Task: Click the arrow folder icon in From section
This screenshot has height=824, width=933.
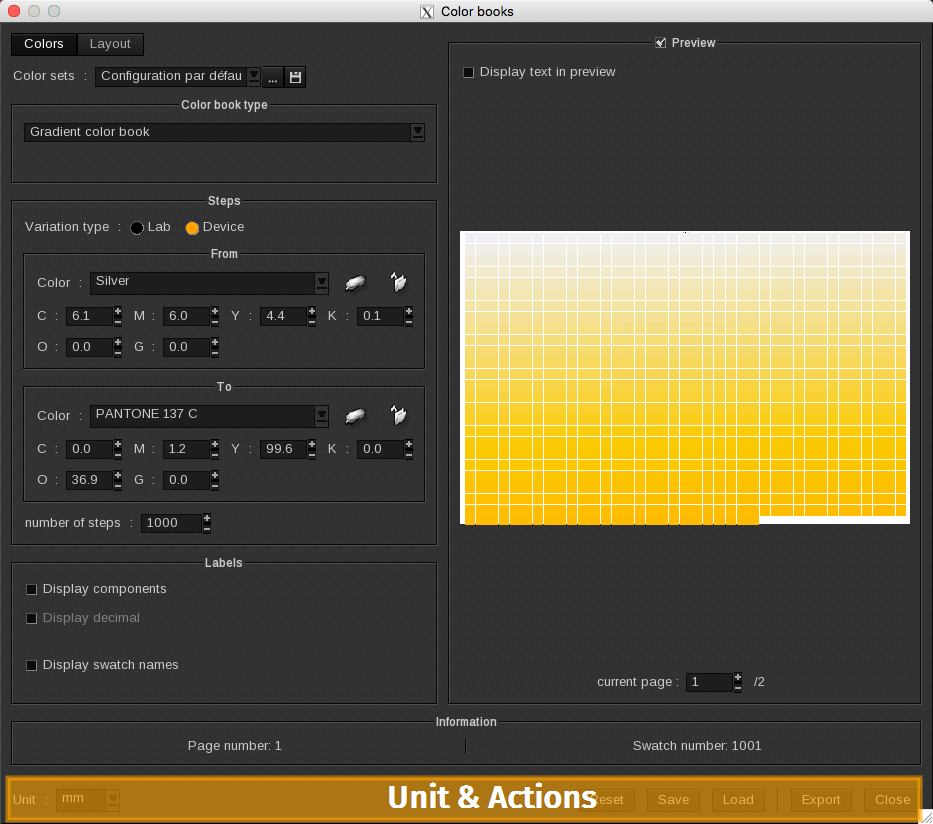Action: 398,284
